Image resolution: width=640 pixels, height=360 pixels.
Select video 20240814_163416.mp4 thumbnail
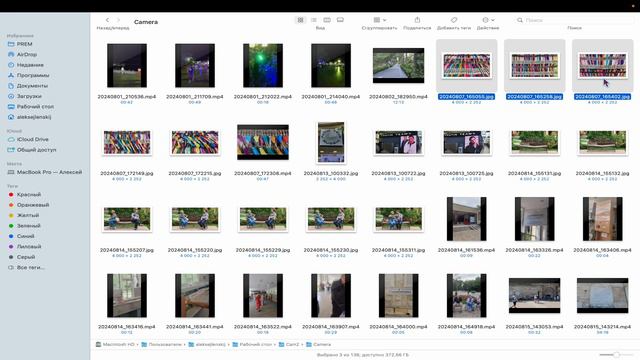coord(127,296)
